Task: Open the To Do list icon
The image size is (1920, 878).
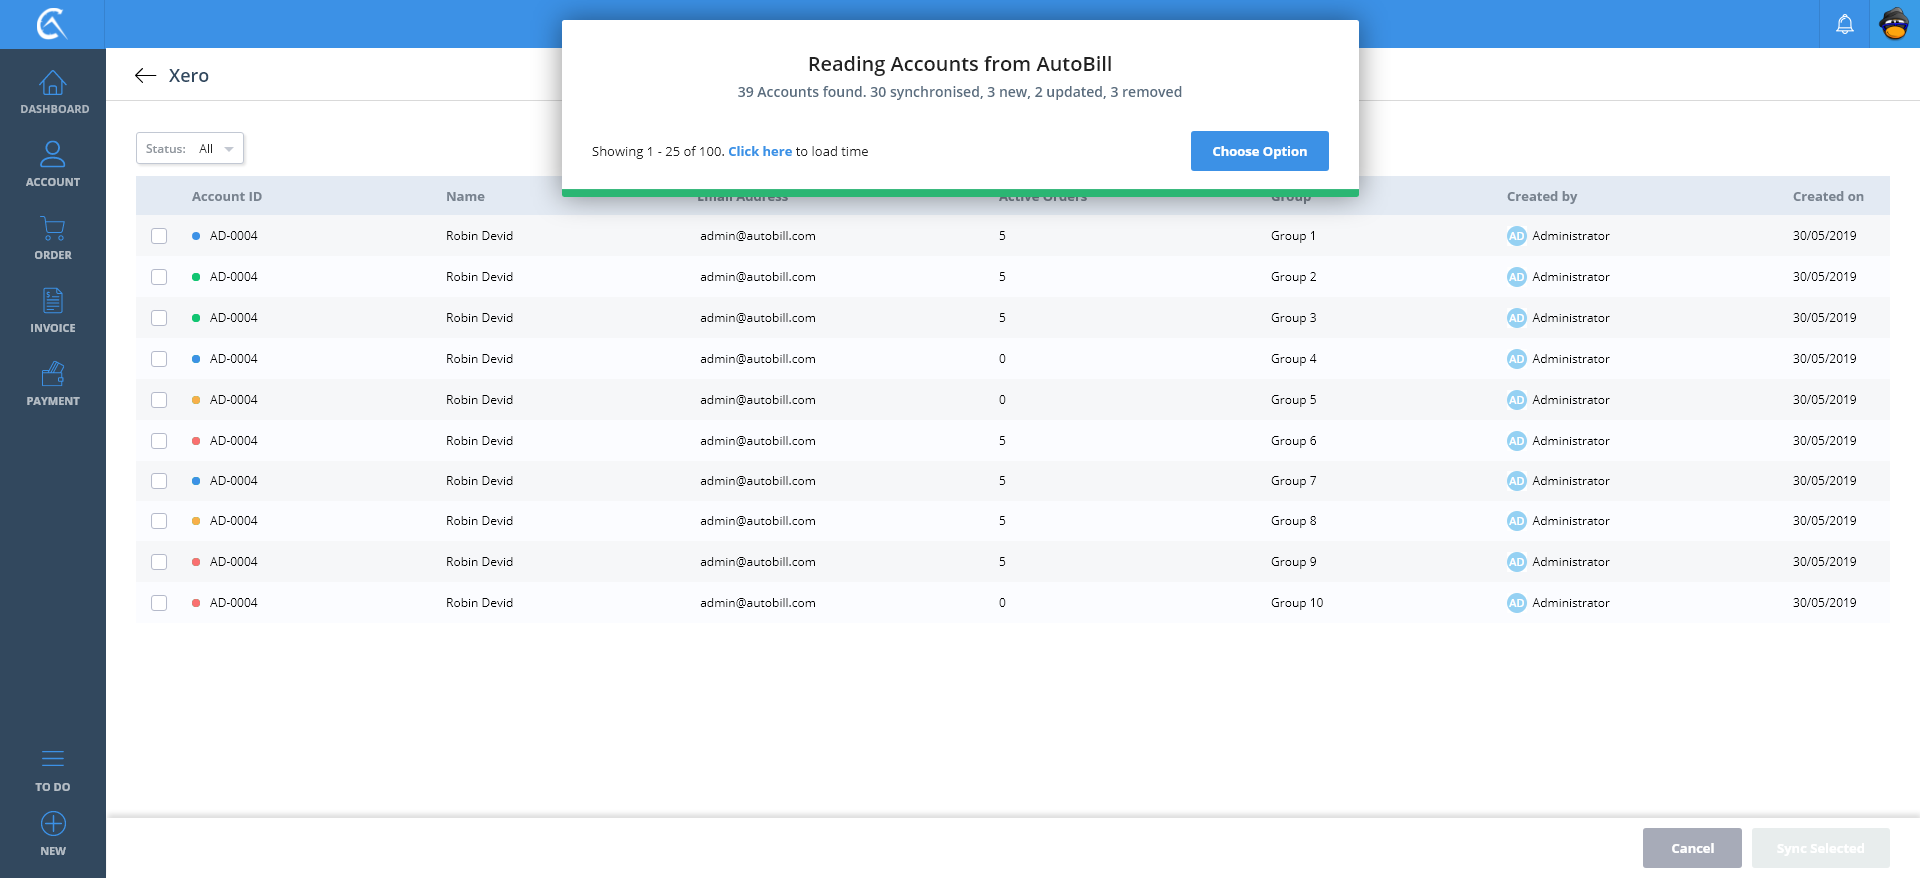Action: pyautogui.click(x=53, y=759)
